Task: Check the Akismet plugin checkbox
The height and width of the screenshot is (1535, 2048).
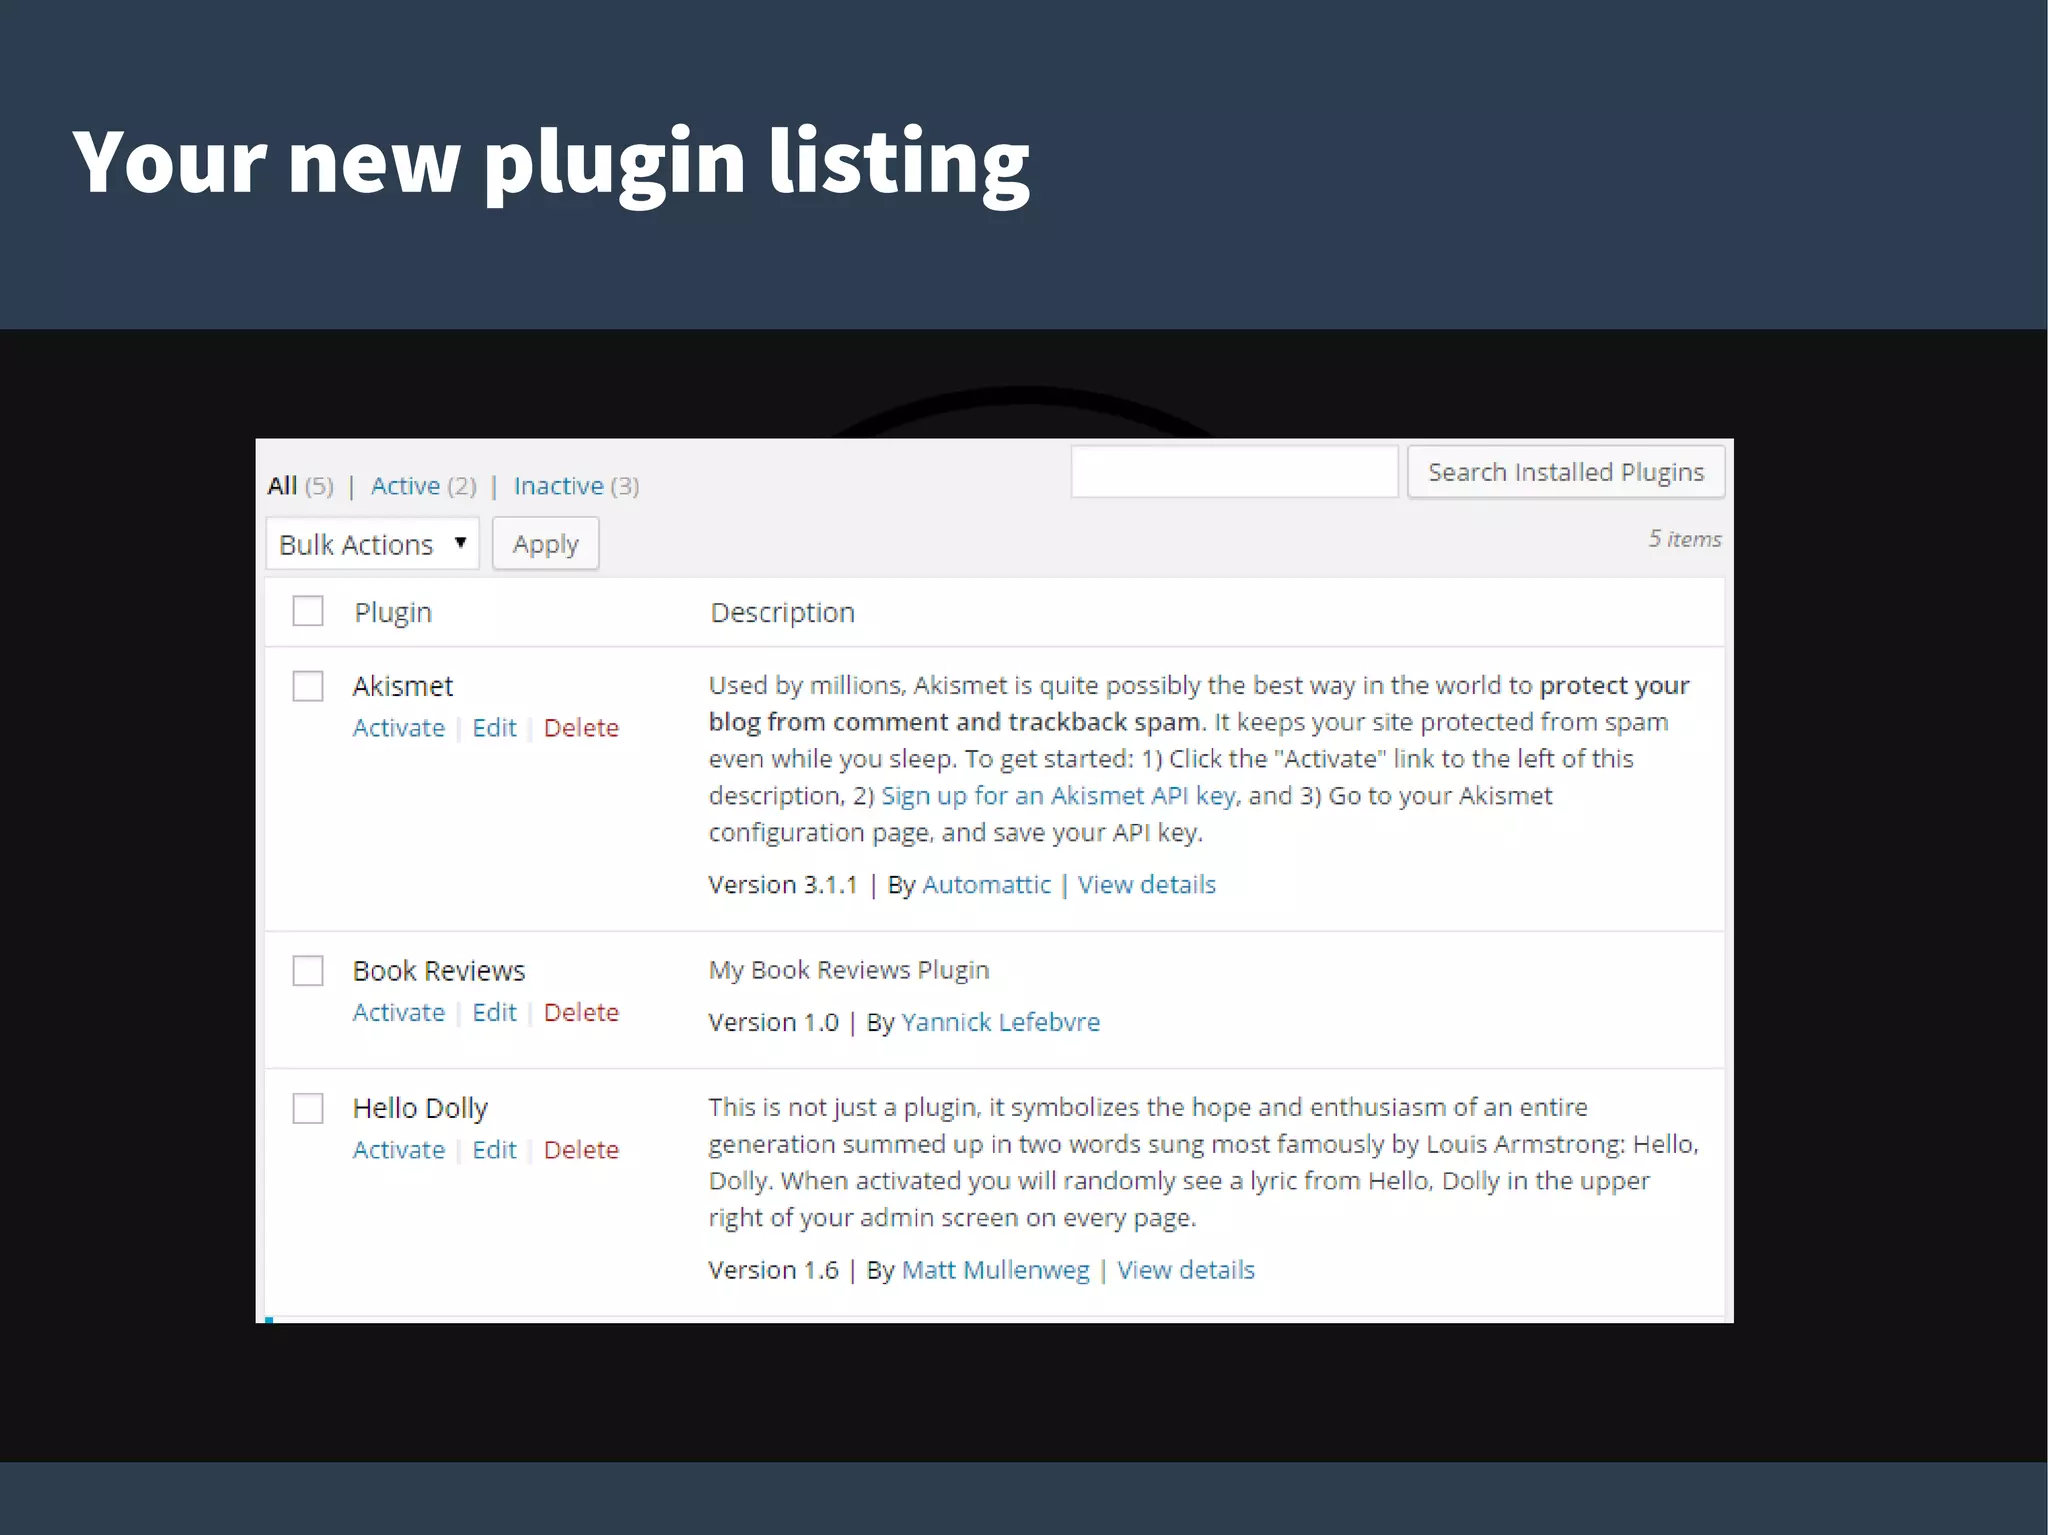Action: pyautogui.click(x=308, y=686)
